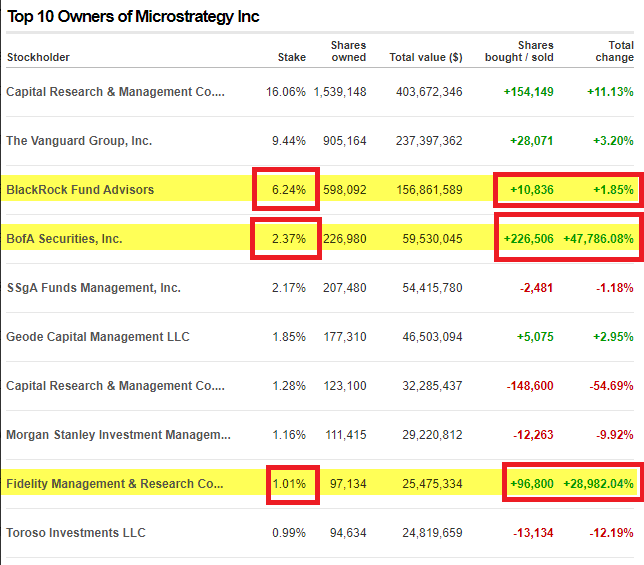
Task: Click the Shares owned column header
Action: (x=348, y=51)
